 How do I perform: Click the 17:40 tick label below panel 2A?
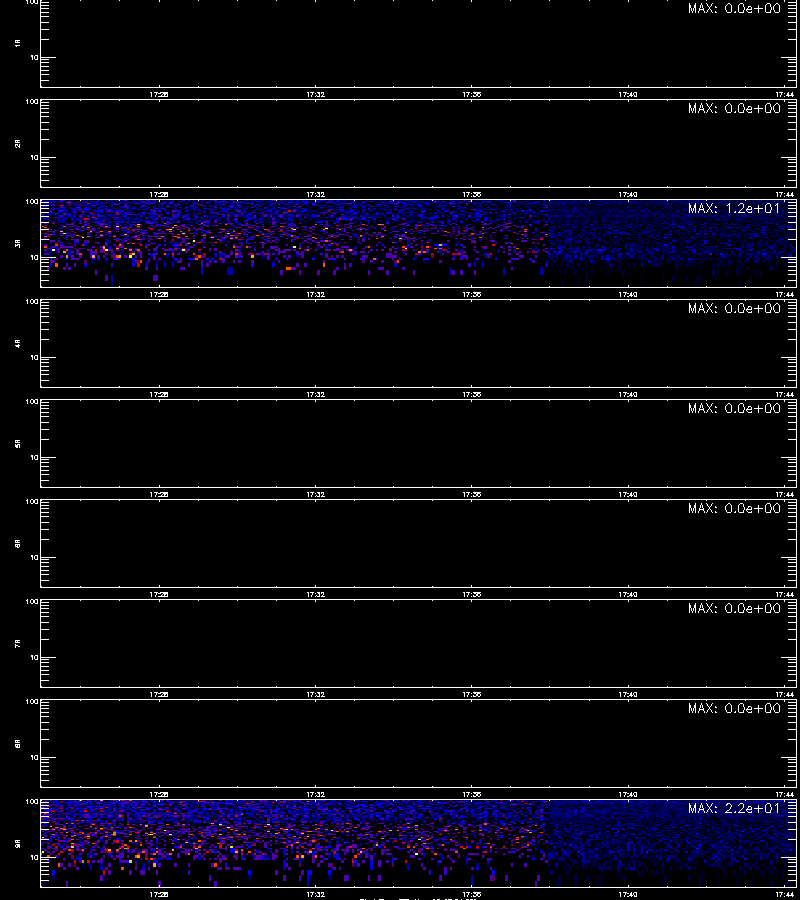click(628, 195)
